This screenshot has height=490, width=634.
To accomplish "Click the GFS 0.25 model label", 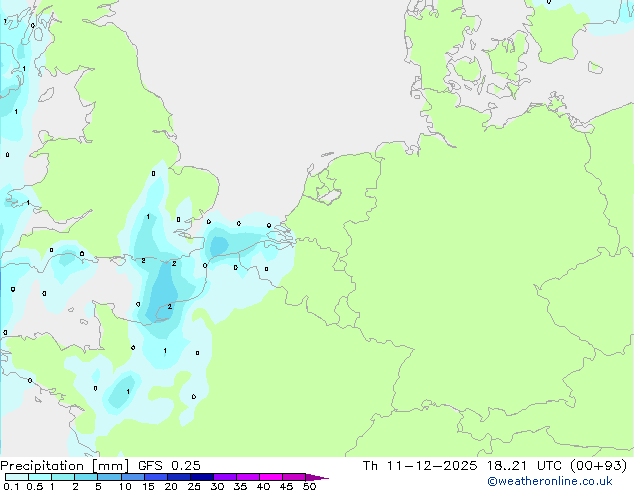I will click(x=169, y=466).
